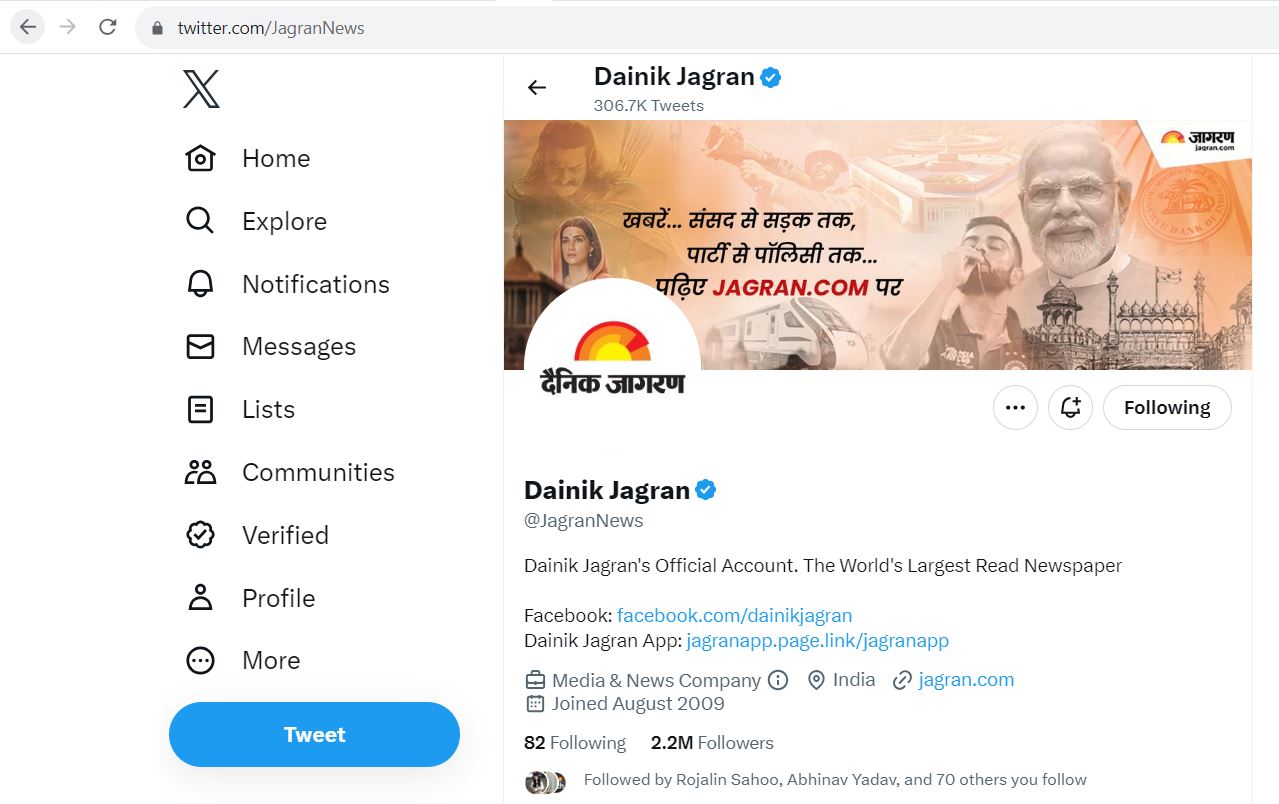Click the X logo in the sidebar
The height and width of the screenshot is (804, 1279).
pos(199,90)
